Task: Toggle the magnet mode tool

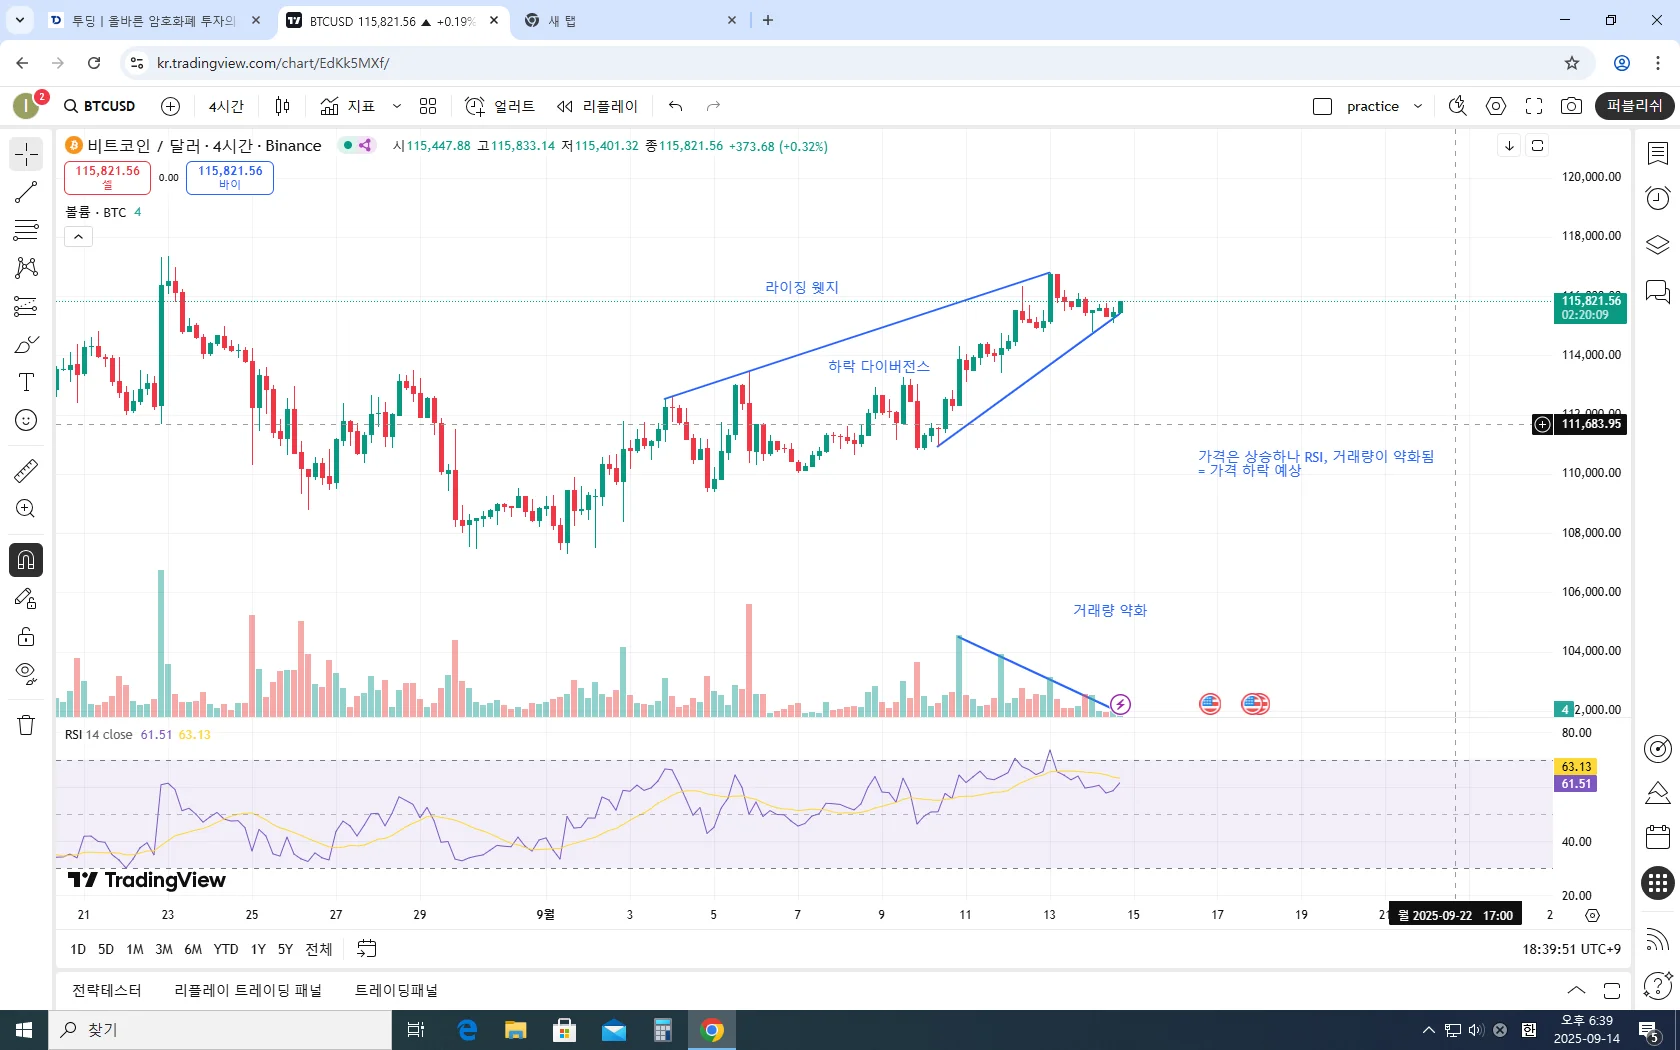Action: (x=26, y=560)
